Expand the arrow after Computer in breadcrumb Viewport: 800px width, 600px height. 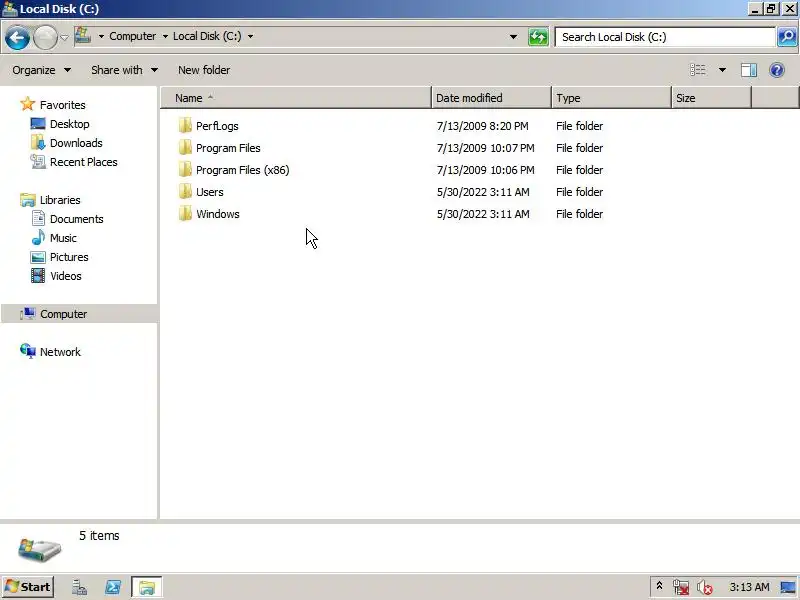click(x=165, y=37)
